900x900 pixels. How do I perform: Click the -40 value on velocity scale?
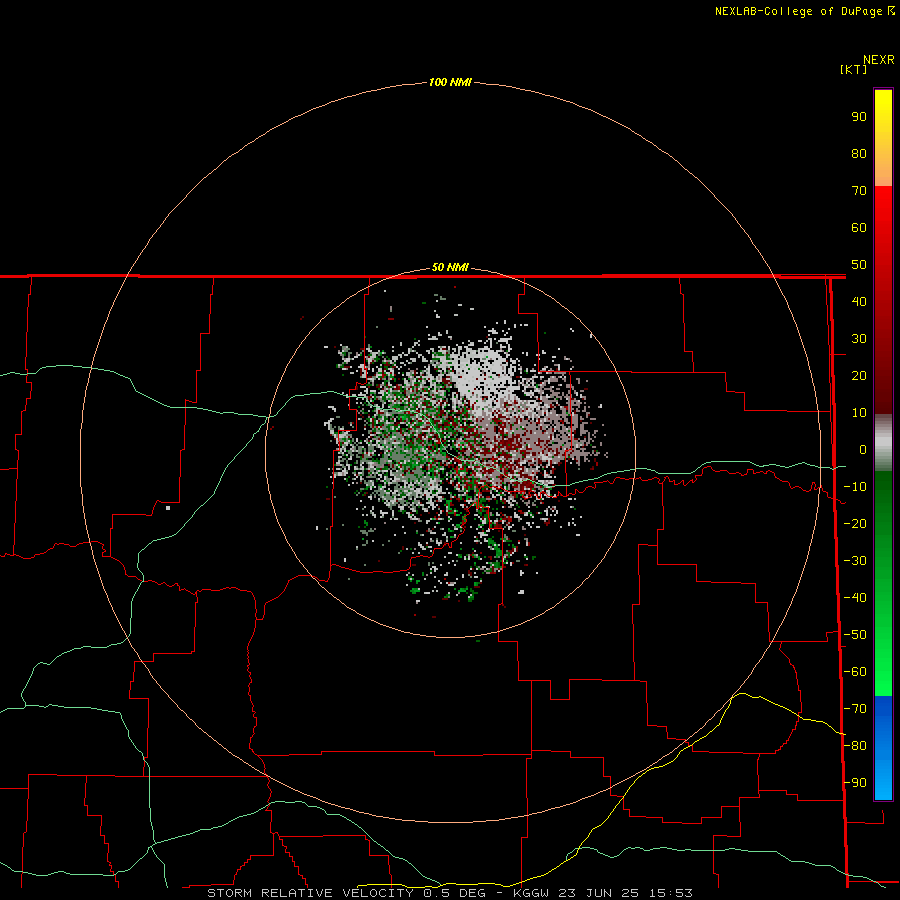point(855,598)
